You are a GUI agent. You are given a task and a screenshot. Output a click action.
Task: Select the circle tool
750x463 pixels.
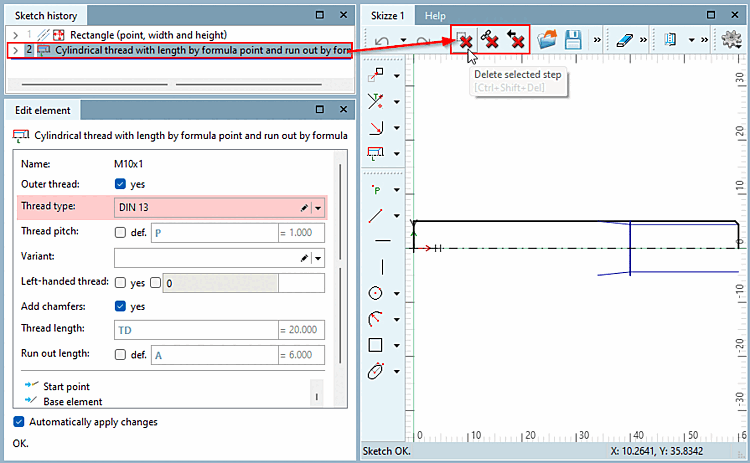tap(376, 293)
